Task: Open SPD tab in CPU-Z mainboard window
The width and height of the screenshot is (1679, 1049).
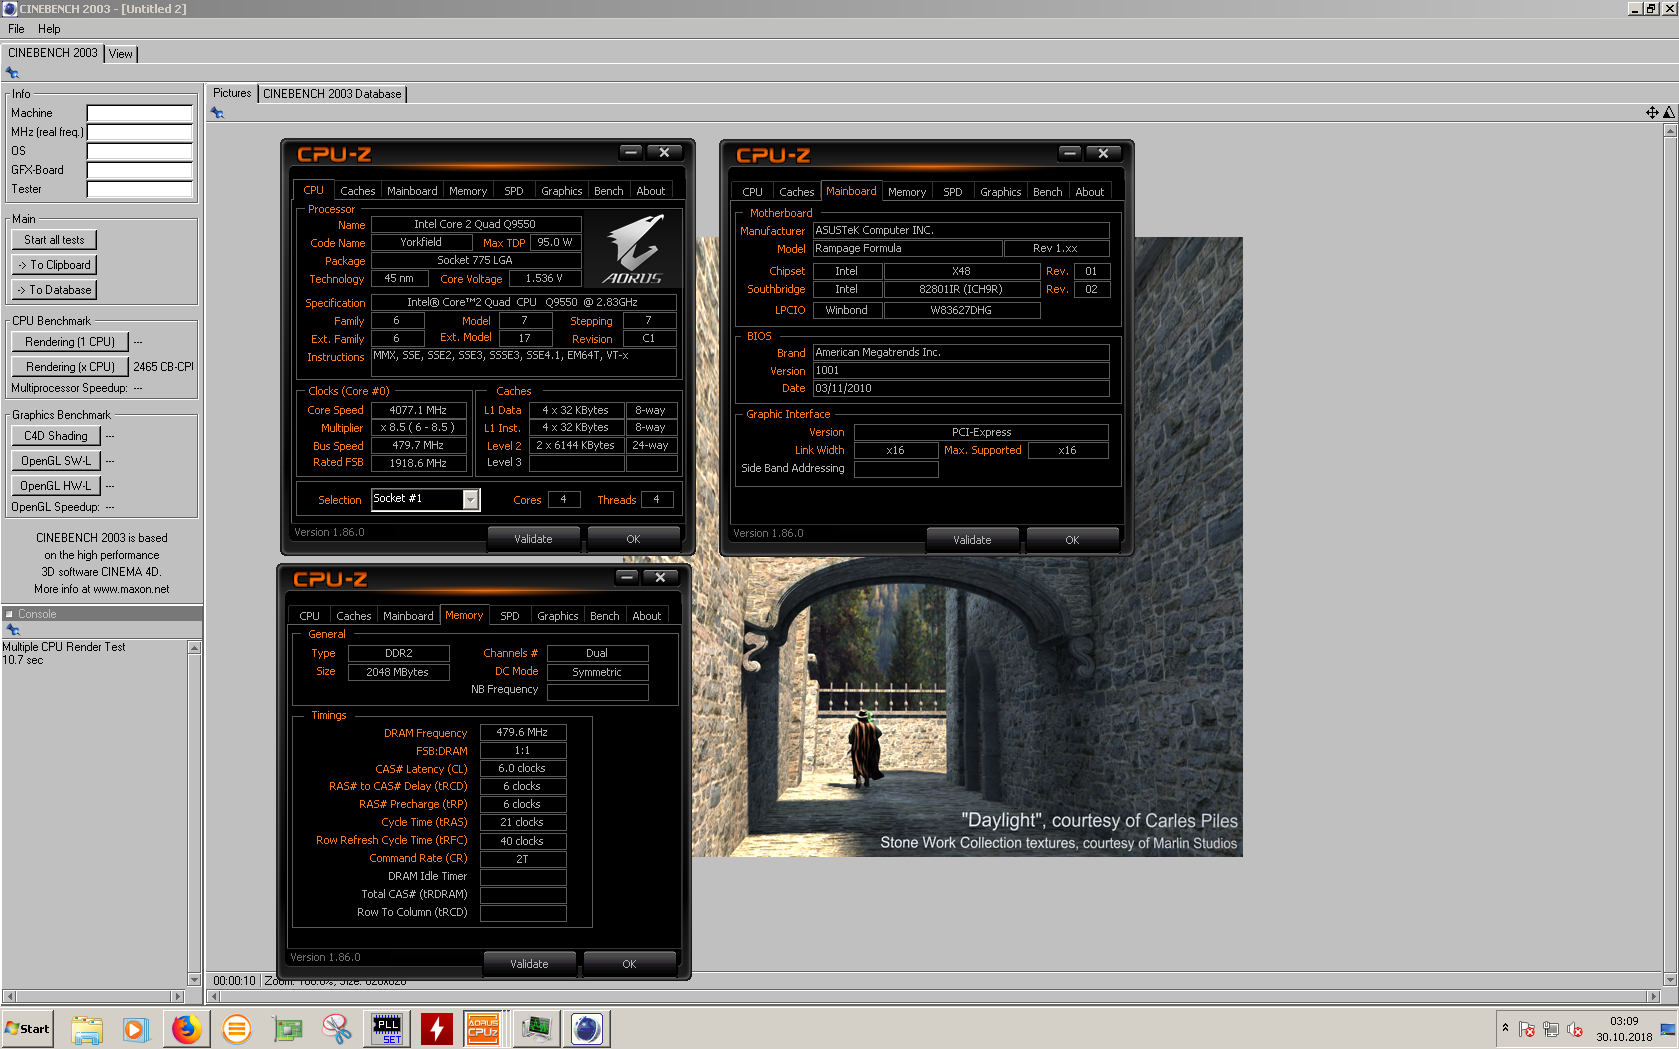Action: [x=953, y=192]
